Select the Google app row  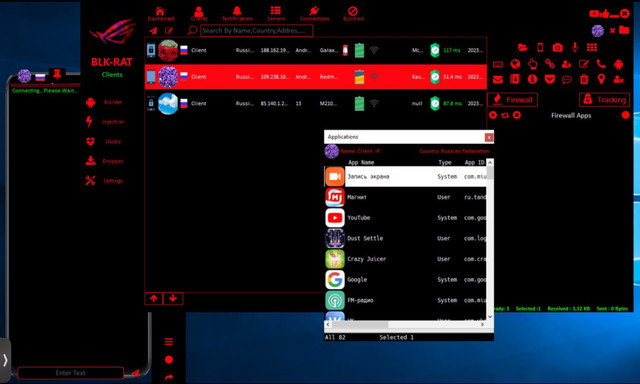click(x=406, y=280)
